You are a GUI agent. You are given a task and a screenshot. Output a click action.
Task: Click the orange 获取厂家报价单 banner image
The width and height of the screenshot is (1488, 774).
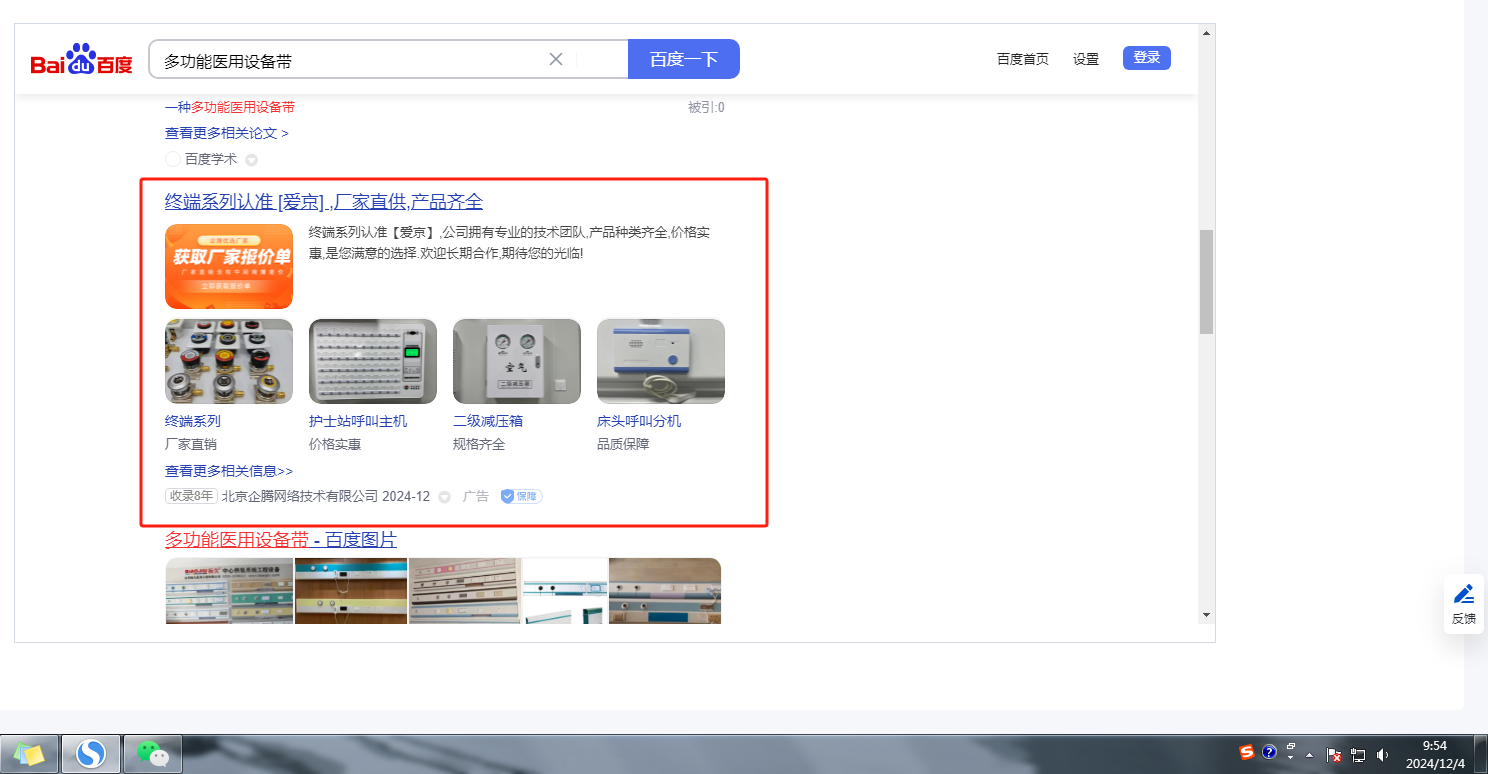point(229,266)
